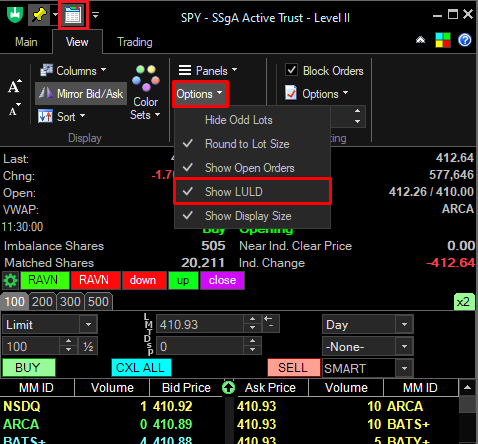Toggle the Block Orders checkbox
The image size is (478, 444).
292,70
